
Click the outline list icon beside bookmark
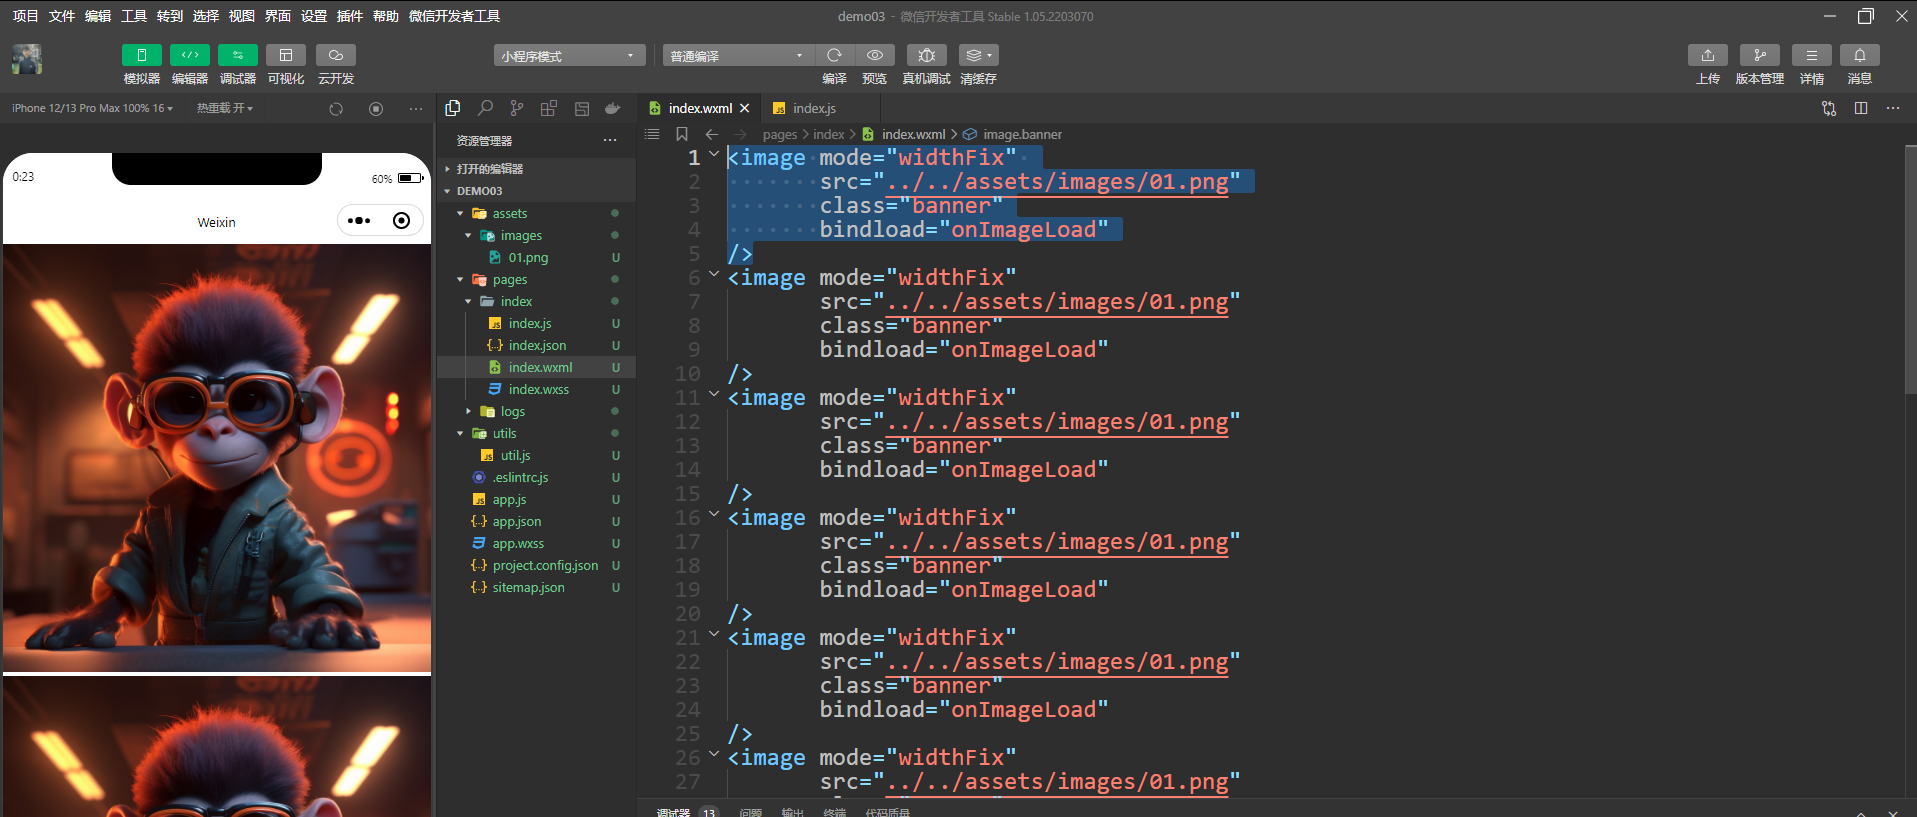pyautogui.click(x=652, y=134)
